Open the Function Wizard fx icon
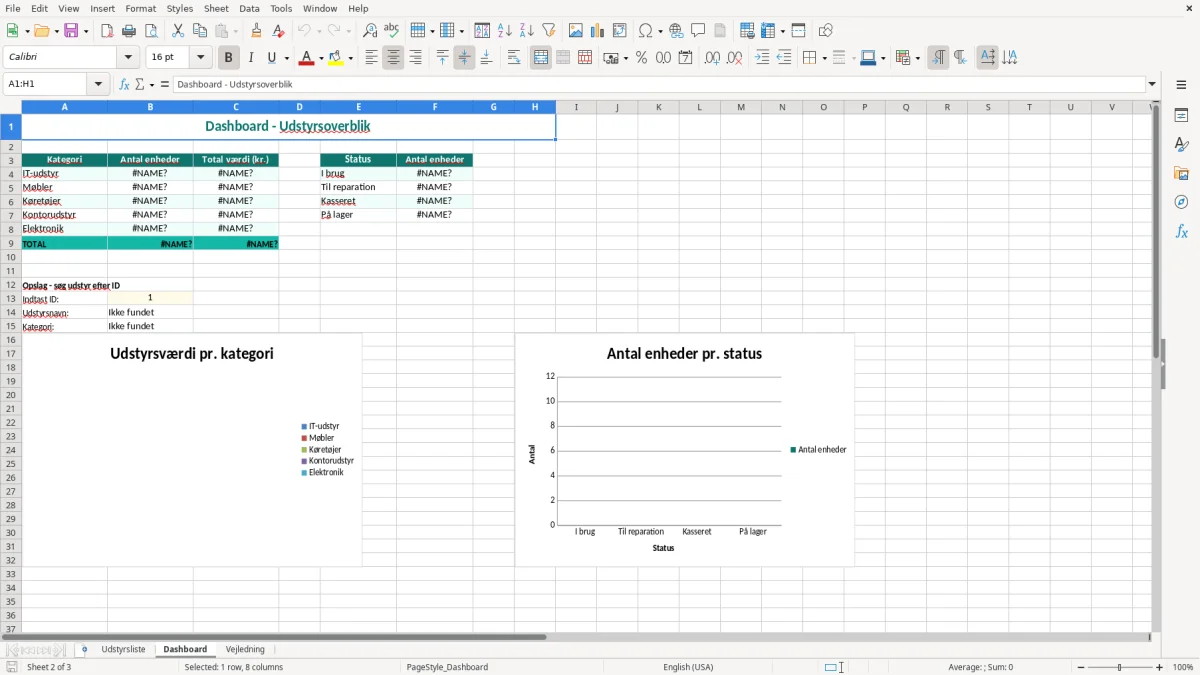The width and height of the screenshot is (1200, 675). point(124,85)
